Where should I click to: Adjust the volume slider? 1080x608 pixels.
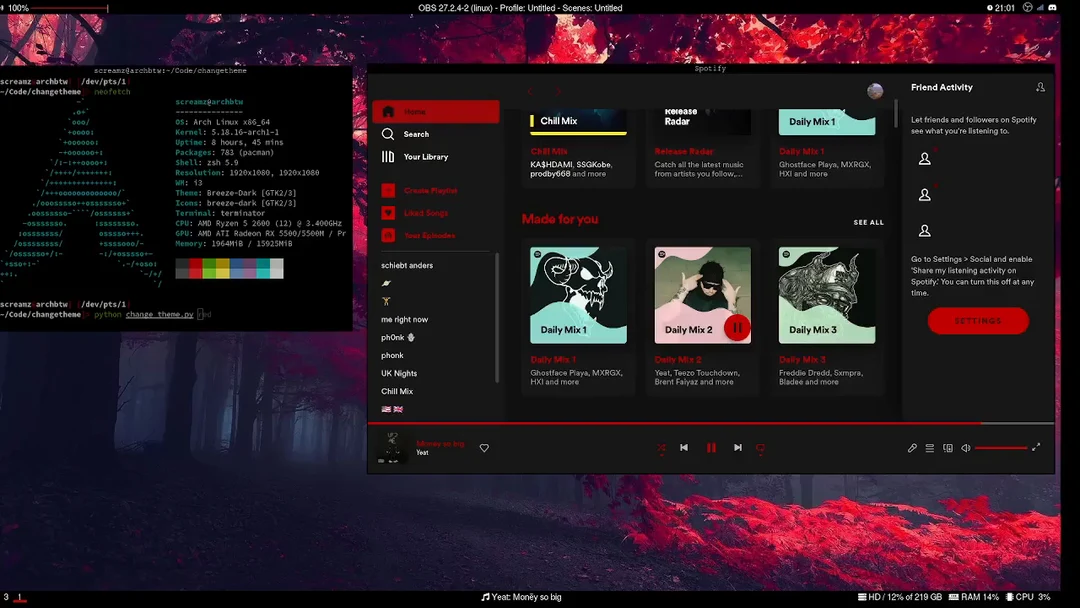point(1000,448)
